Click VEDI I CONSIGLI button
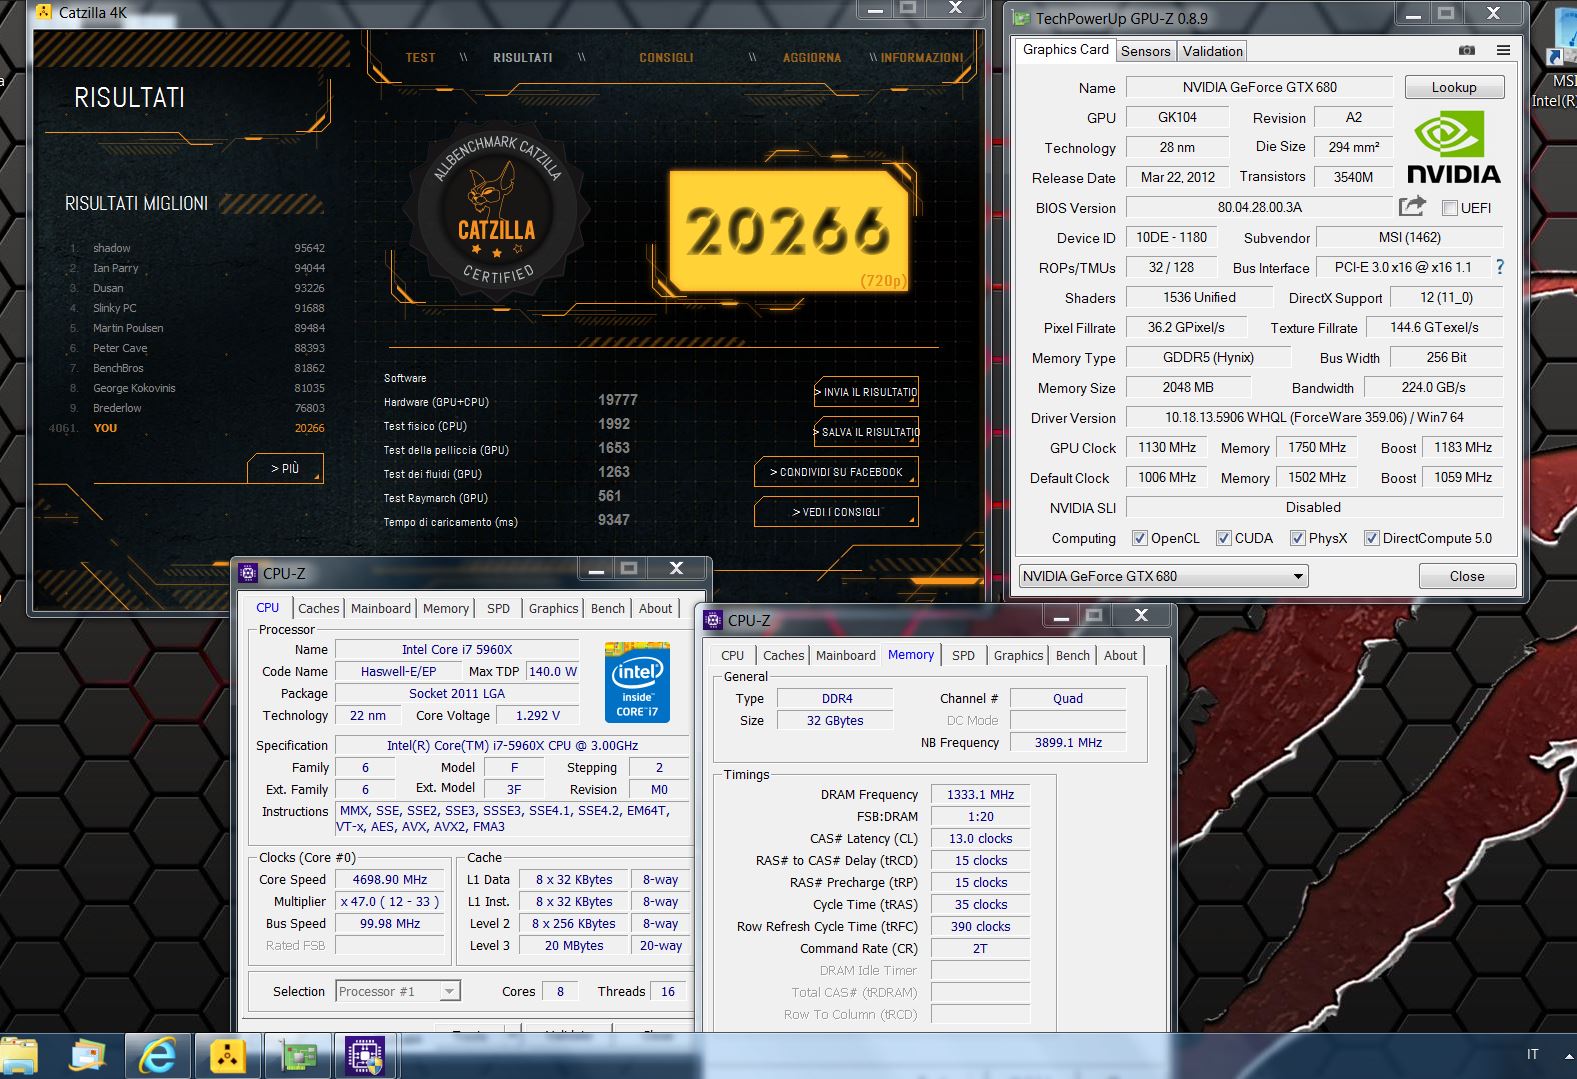Viewport: 1577px width, 1079px height. 836,512
